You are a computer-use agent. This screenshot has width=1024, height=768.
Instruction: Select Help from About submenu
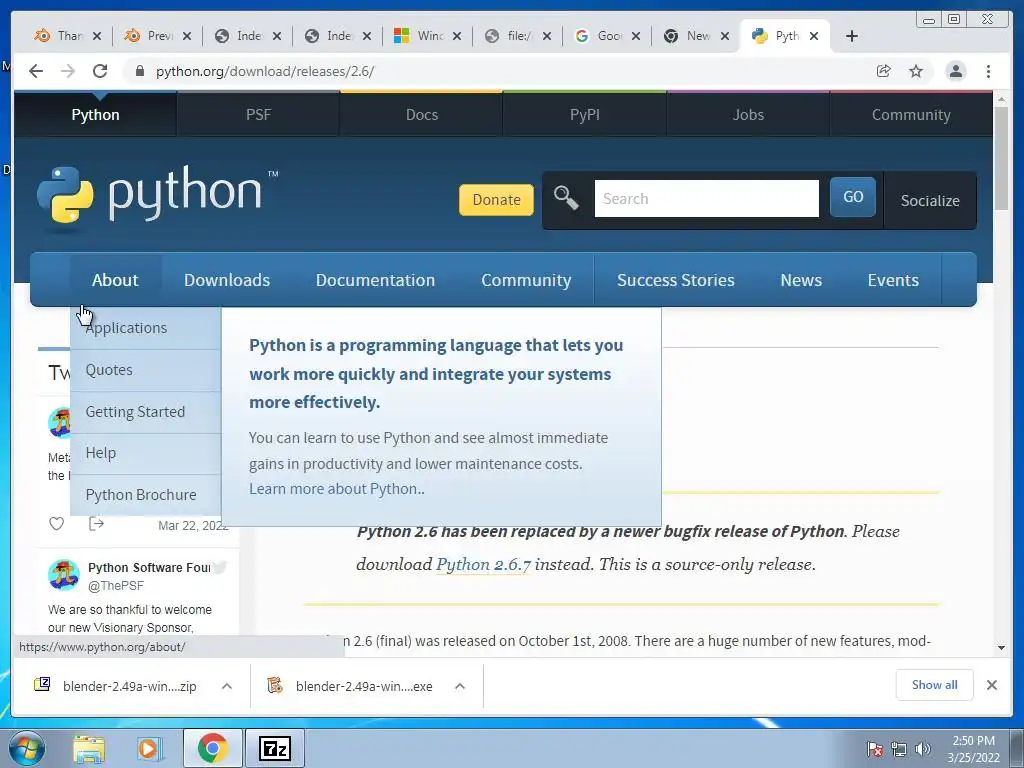(146, 453)
